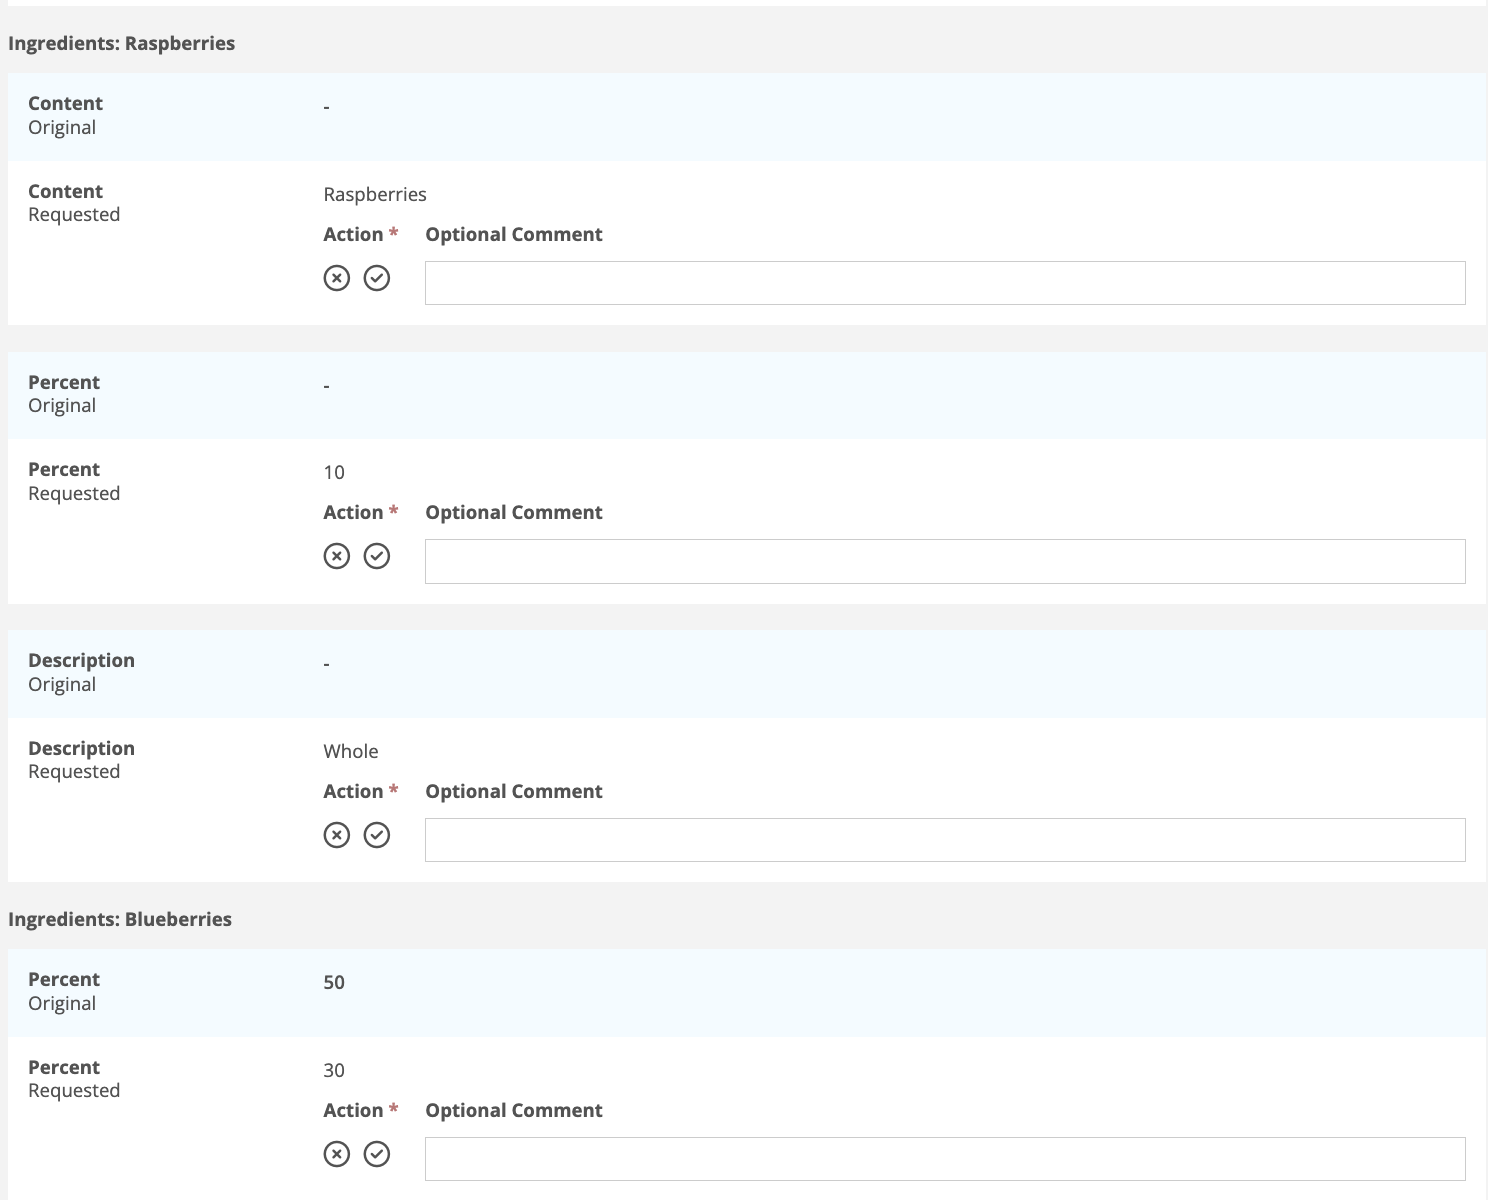
Task: Reject the requested Raspberries content change
Action: tap(337, 278)
